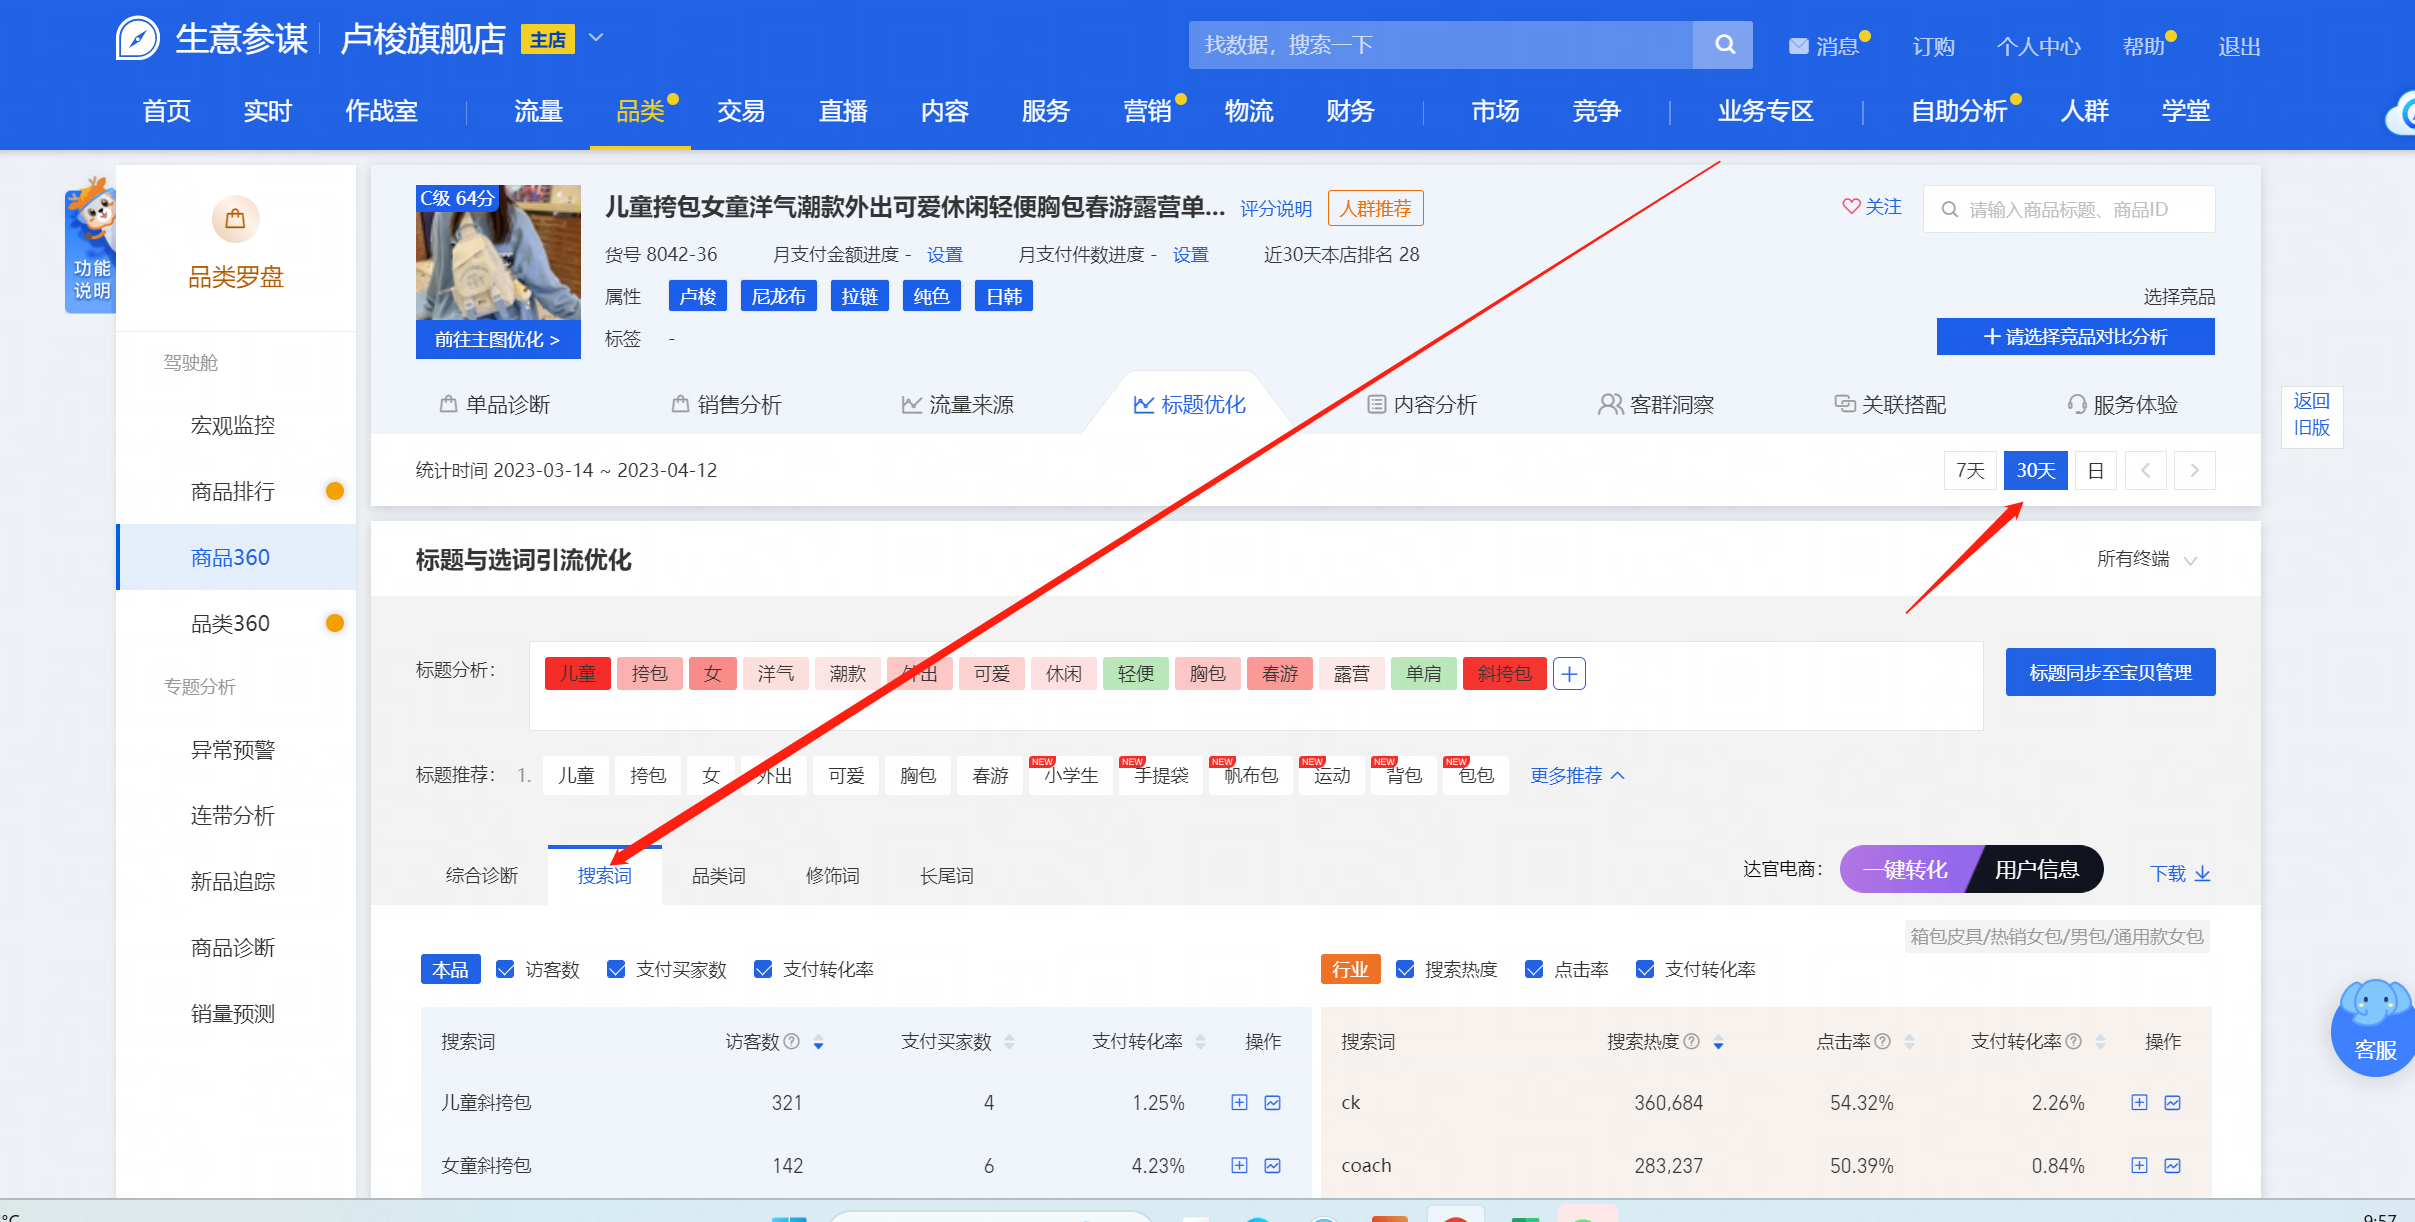Toggle industry 点击率 checkbox
Screen dimensions: 2415x1222
pos(1534,969)
